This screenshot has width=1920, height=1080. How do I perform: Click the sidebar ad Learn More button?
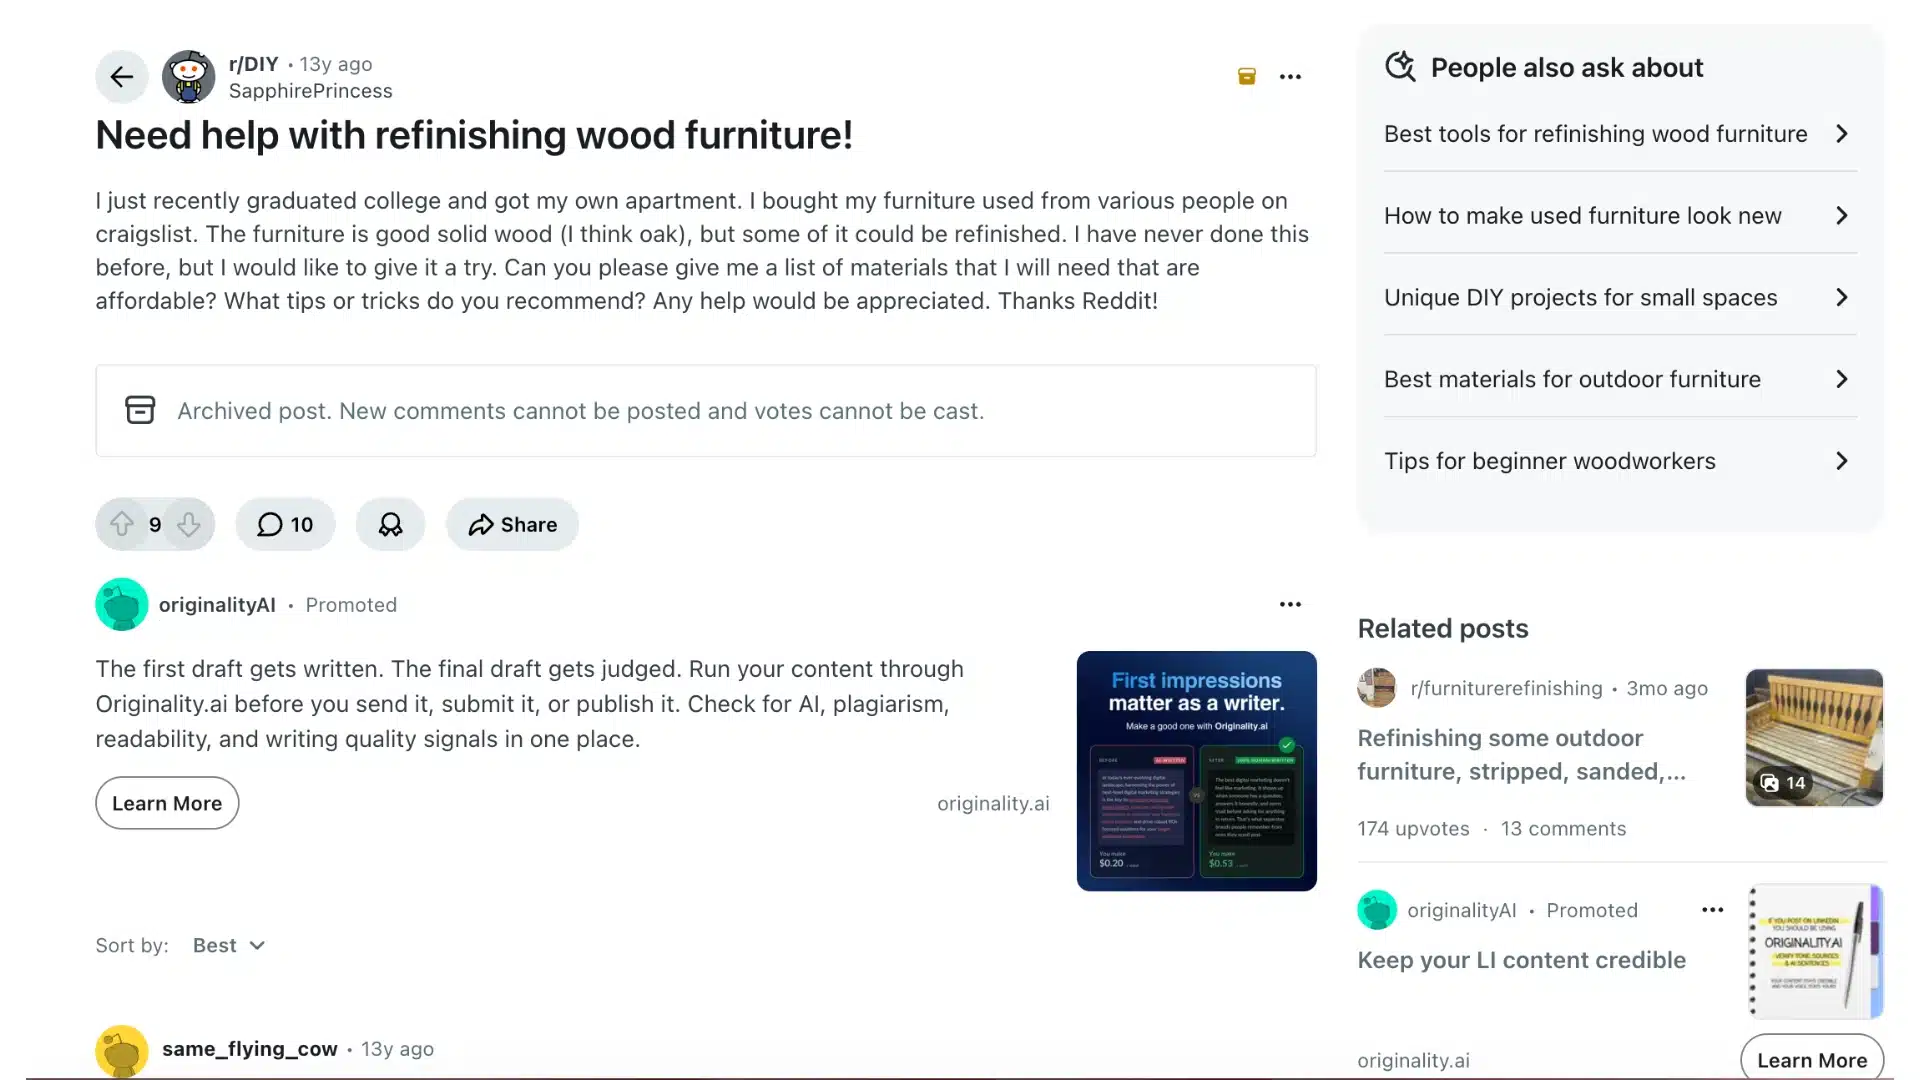click(x=1812, y=1060)
